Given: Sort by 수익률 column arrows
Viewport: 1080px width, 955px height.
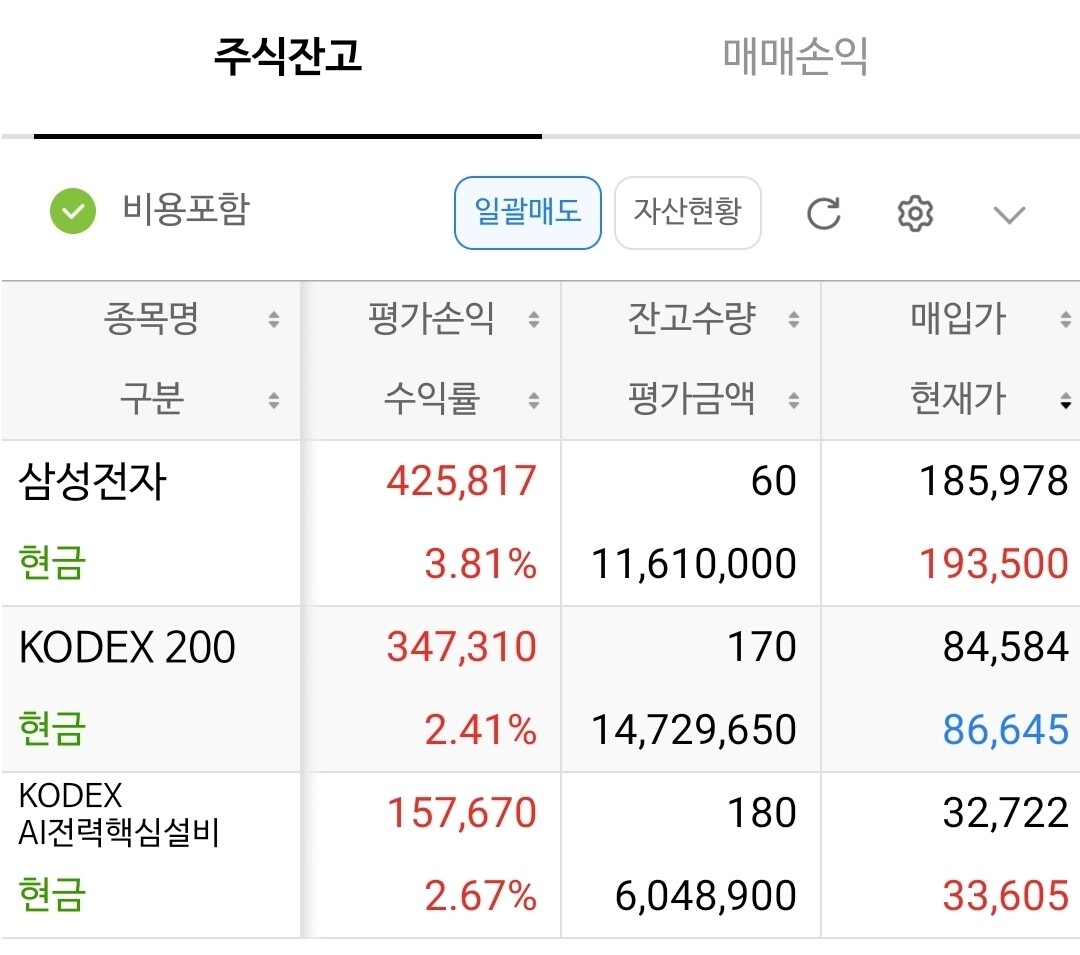Looking at the screenshot, I should pos(534,401).
